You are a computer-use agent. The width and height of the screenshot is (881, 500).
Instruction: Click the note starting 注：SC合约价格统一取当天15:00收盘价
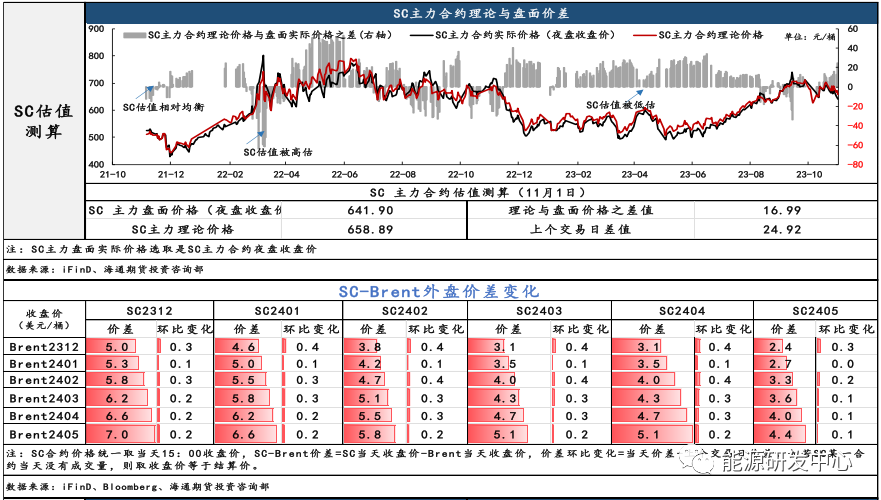click(x=436, y=459)
